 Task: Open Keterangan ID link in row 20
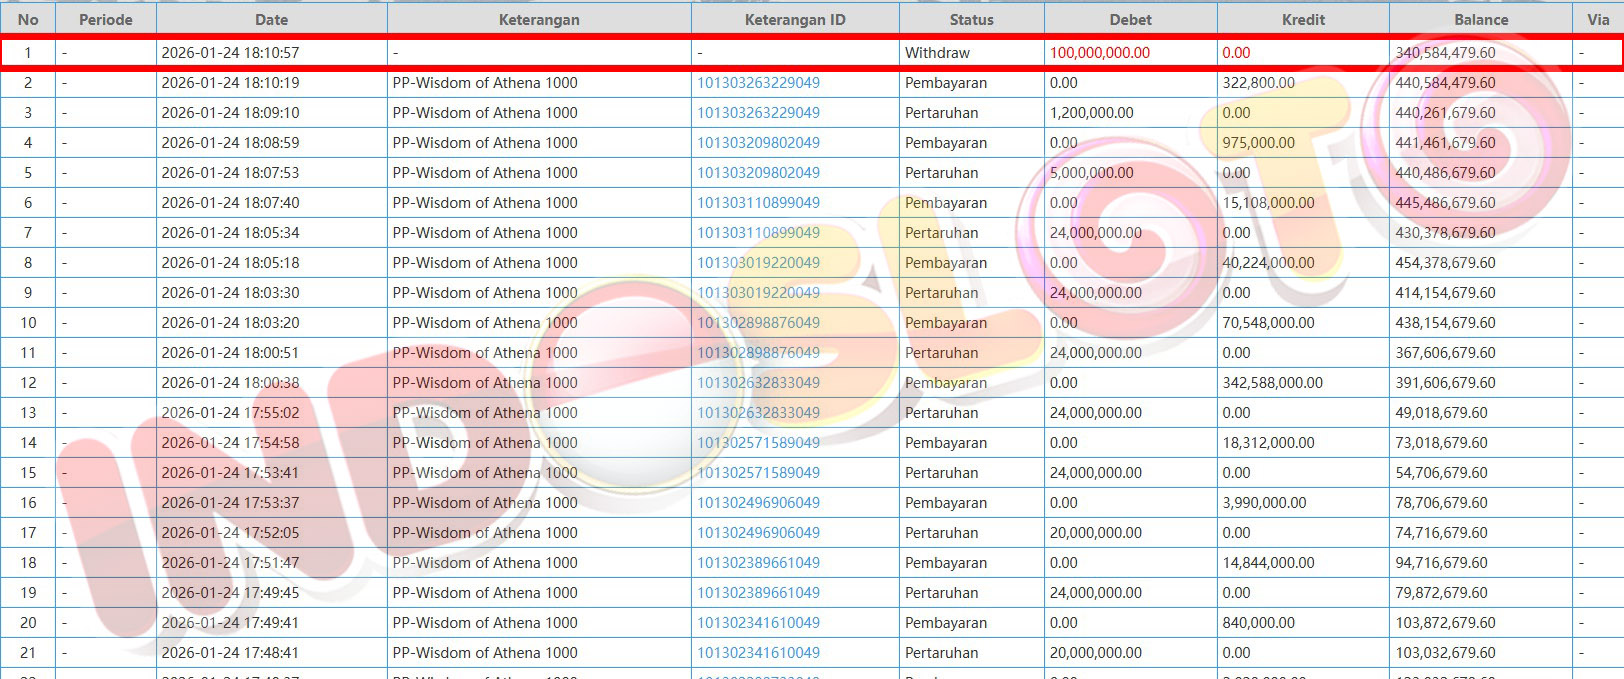[758, 623]
